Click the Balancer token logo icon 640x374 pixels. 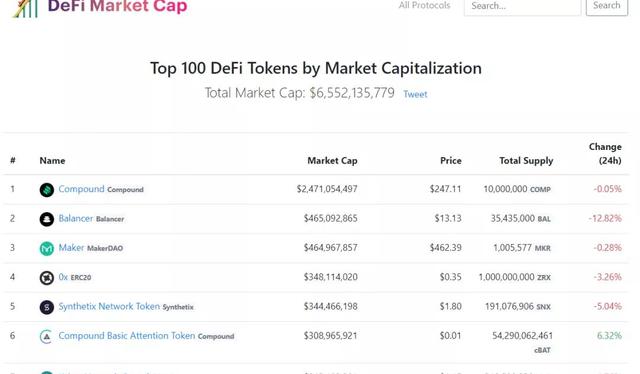click(47, 219)
